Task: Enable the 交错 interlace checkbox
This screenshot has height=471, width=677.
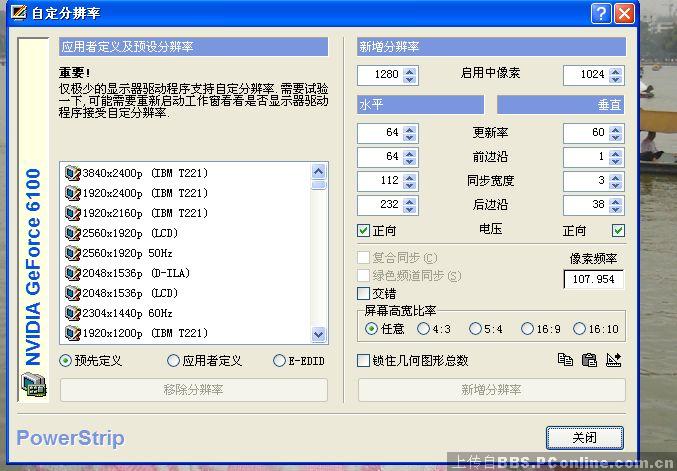Action: point(364,294)
